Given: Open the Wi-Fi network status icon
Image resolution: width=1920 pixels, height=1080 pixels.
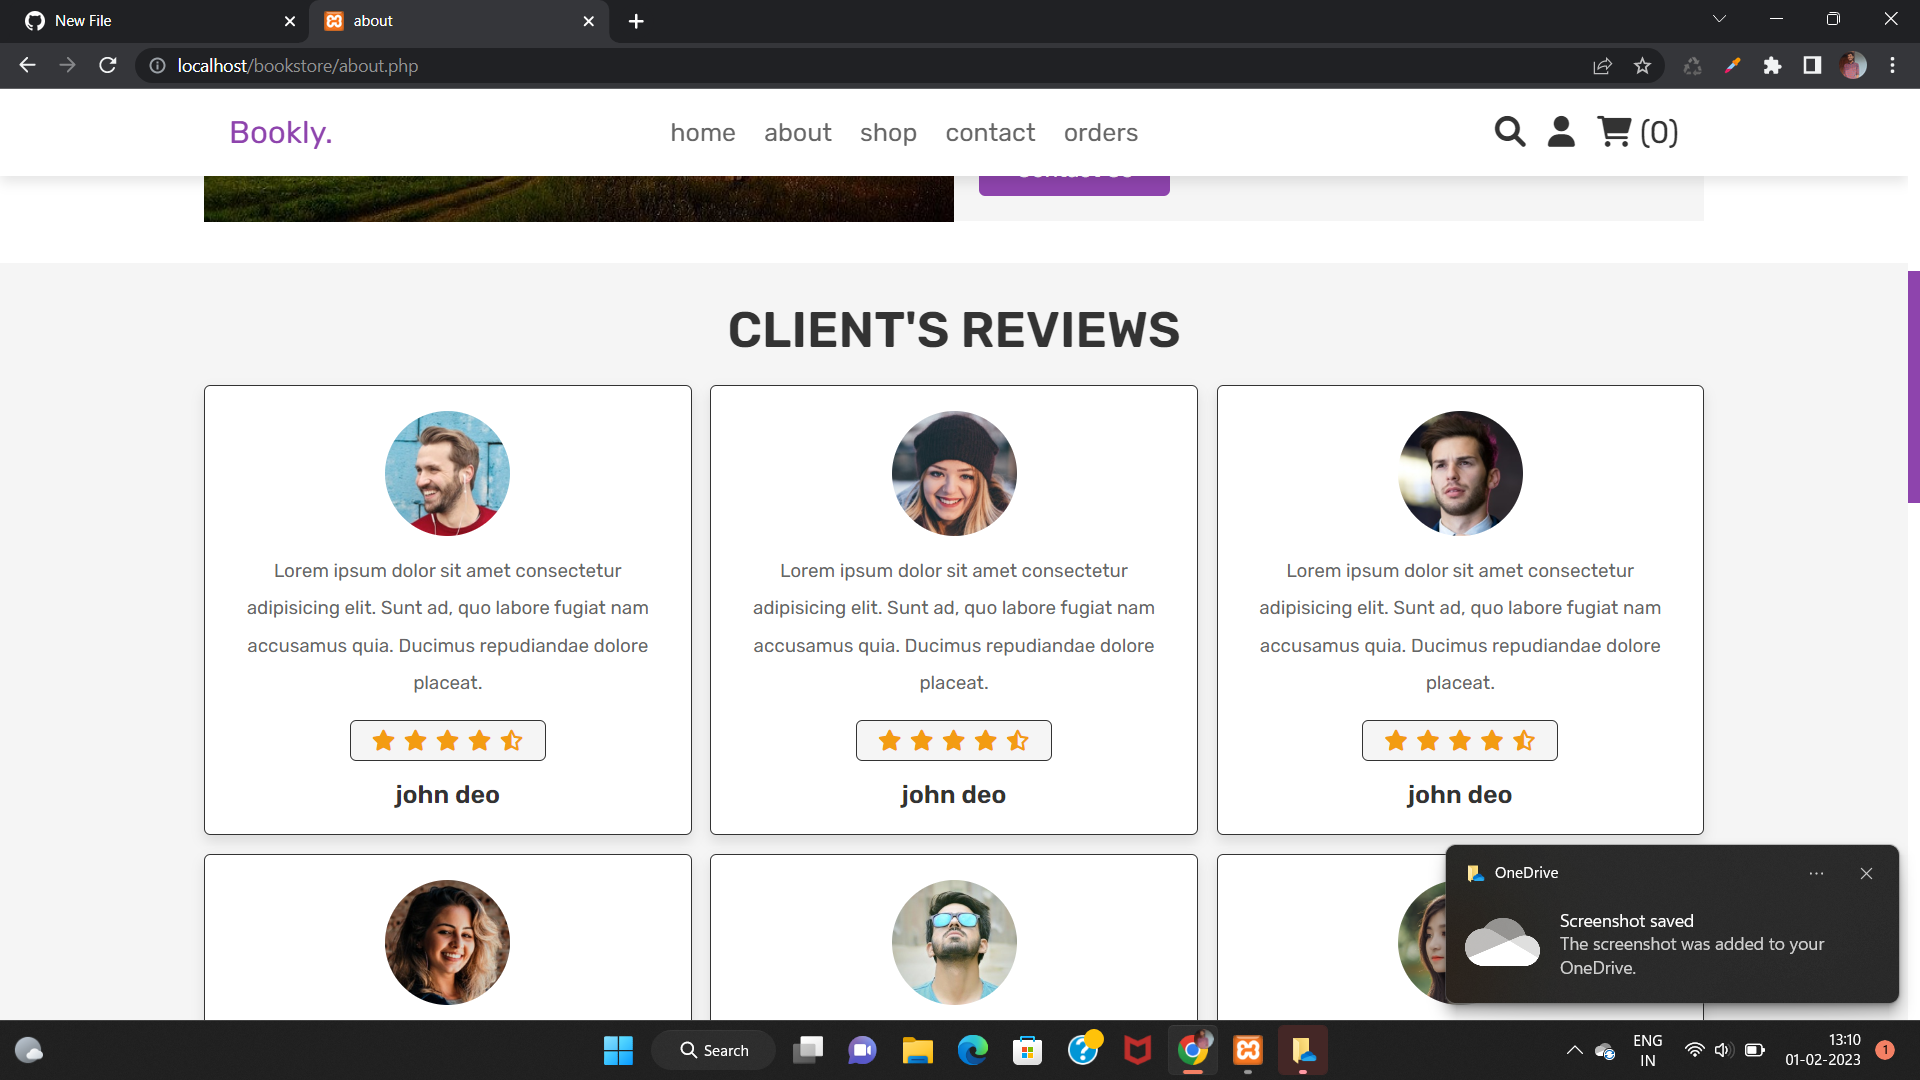Looking at the screenshot, I should 1694,1050.
